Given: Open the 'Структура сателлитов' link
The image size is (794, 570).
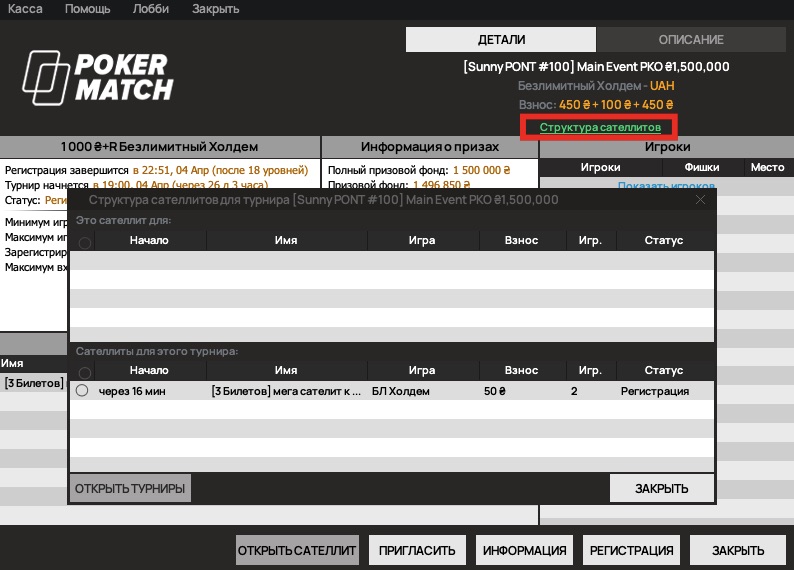Looking at the screenshot, I should (x=600, y=127).
